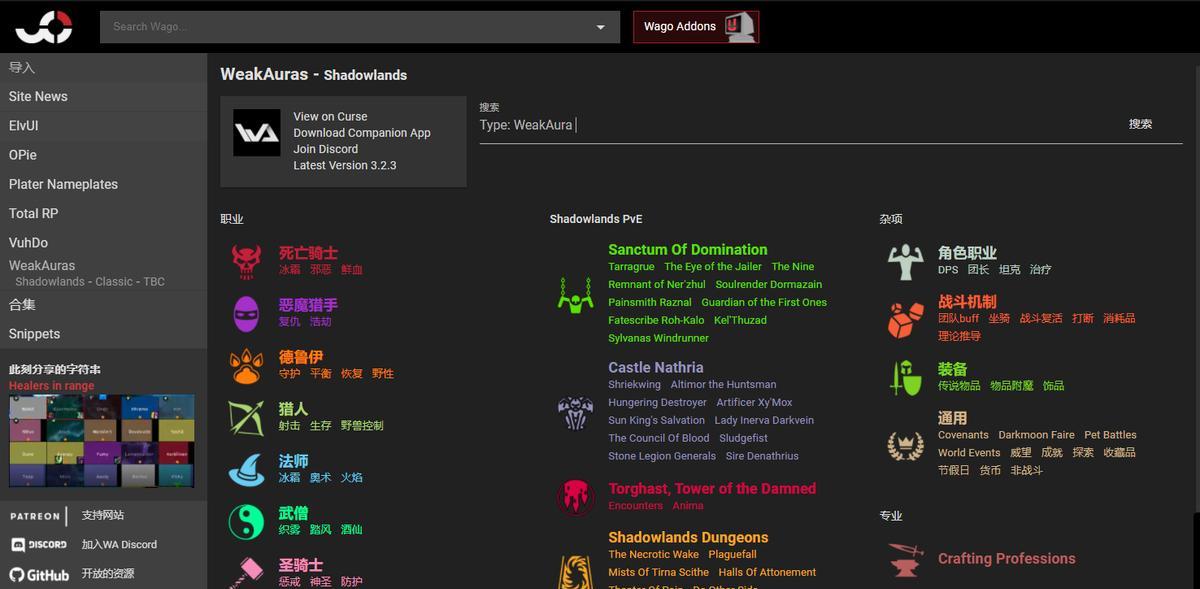The height and width of the screenshot is (589, 1200).
Task: Click into the Search Wago field
Action: click(x=346, y=27)
